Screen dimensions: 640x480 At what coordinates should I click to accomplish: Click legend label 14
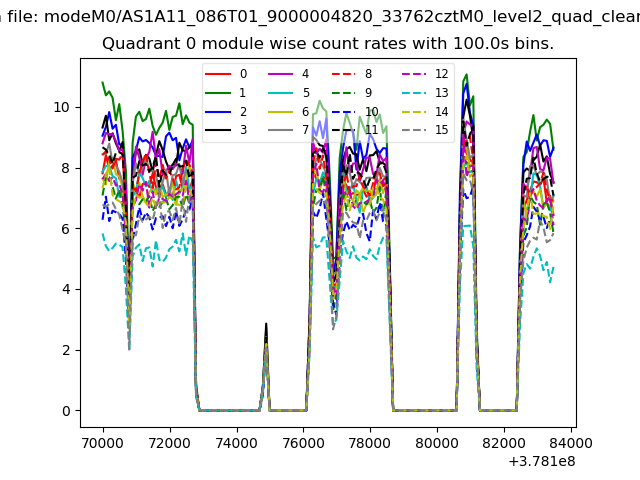pyautogui.click(x=441, y=111)
